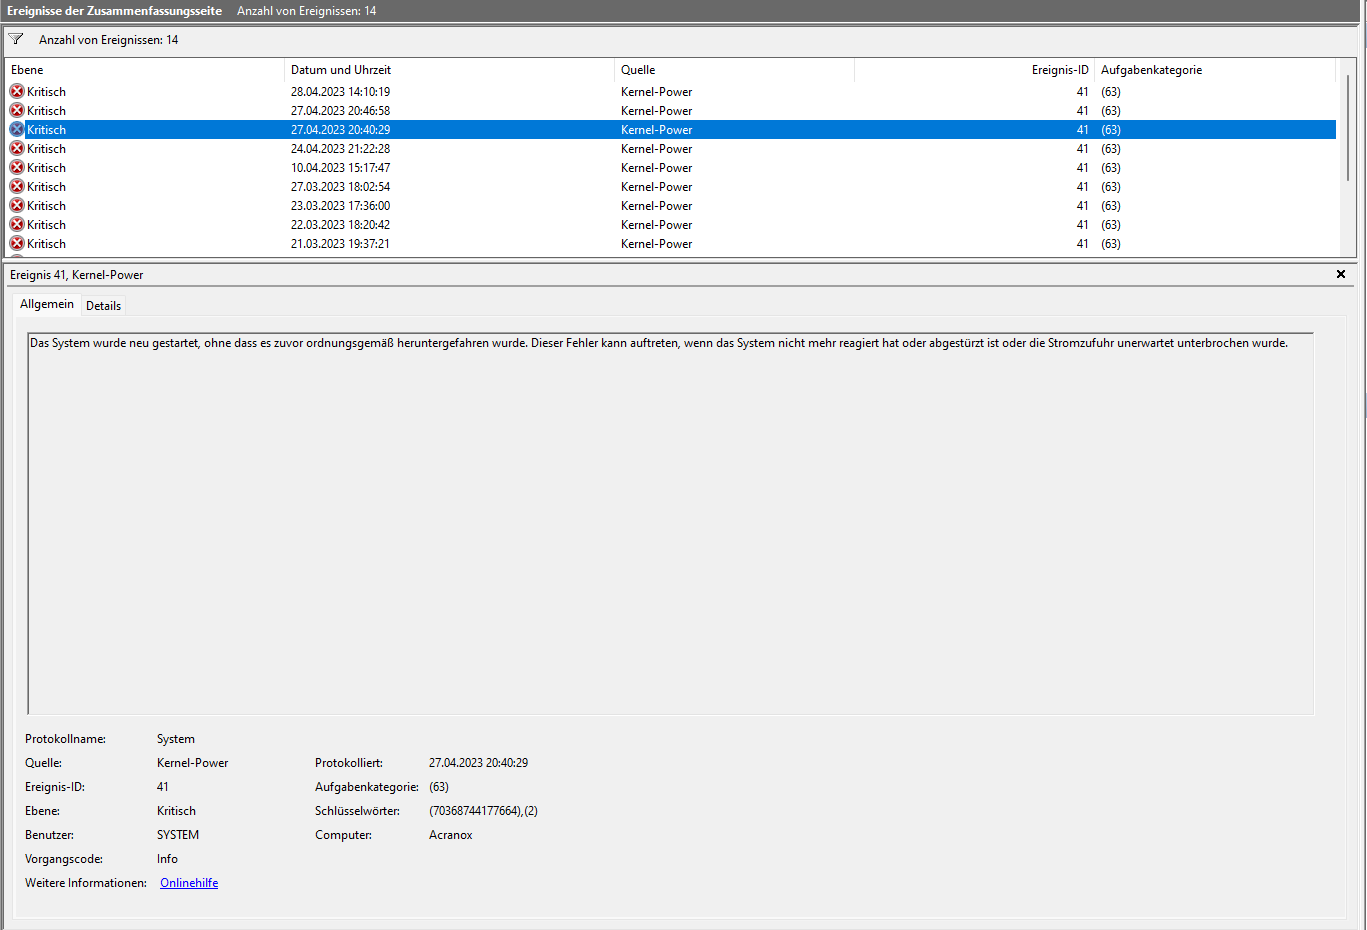1367x930 pixels.
Task: Click critical icon of 22.03.2023 18:20:42 event
Action: 17,224
